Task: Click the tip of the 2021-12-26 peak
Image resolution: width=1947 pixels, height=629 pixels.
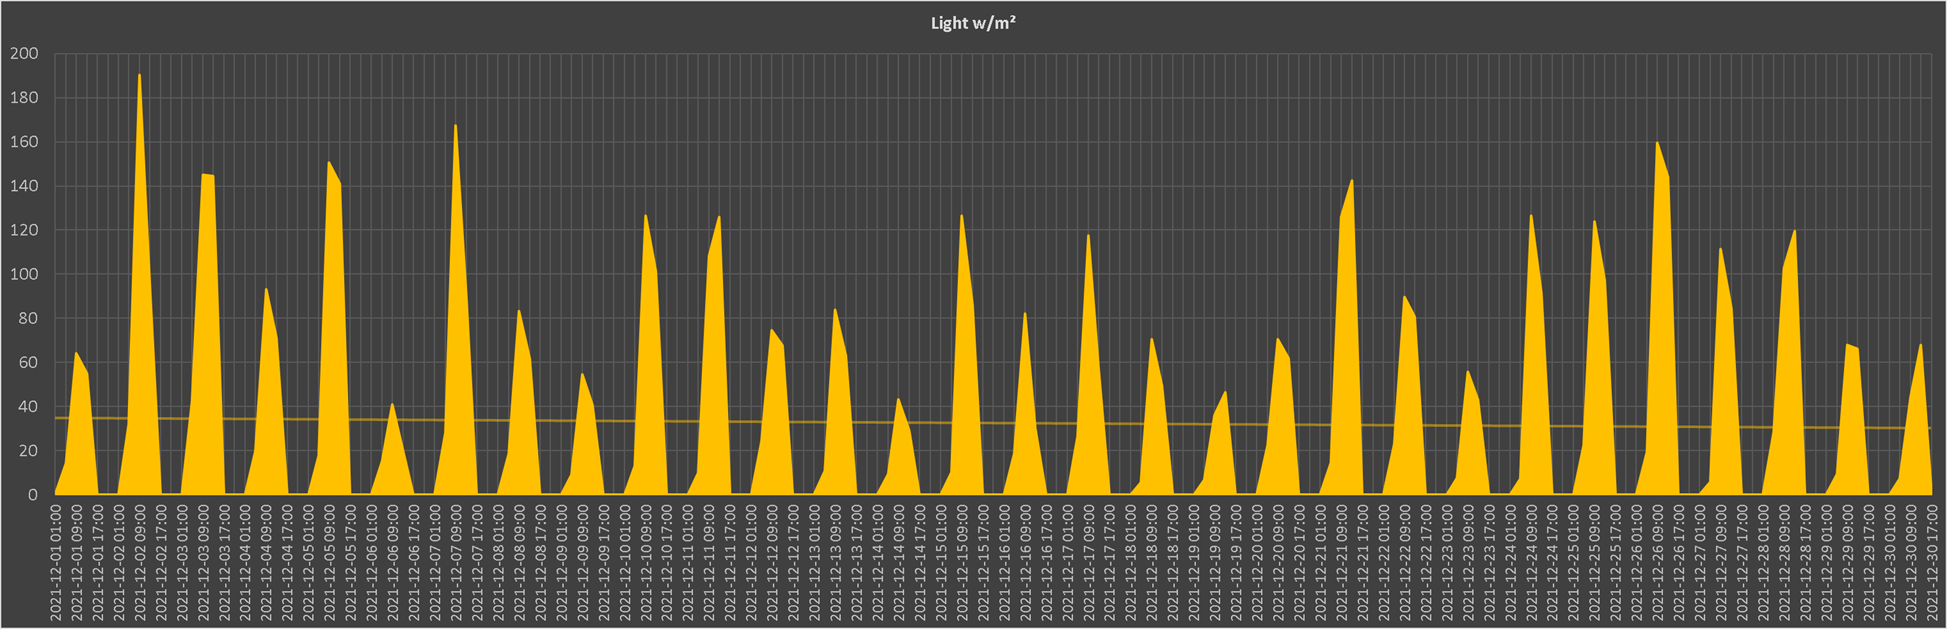Action: [1657, 143]
